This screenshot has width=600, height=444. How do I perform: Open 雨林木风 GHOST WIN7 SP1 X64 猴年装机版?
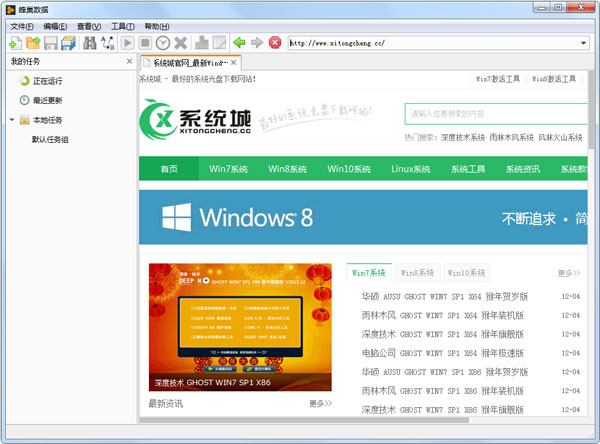(x=442, y=315)
